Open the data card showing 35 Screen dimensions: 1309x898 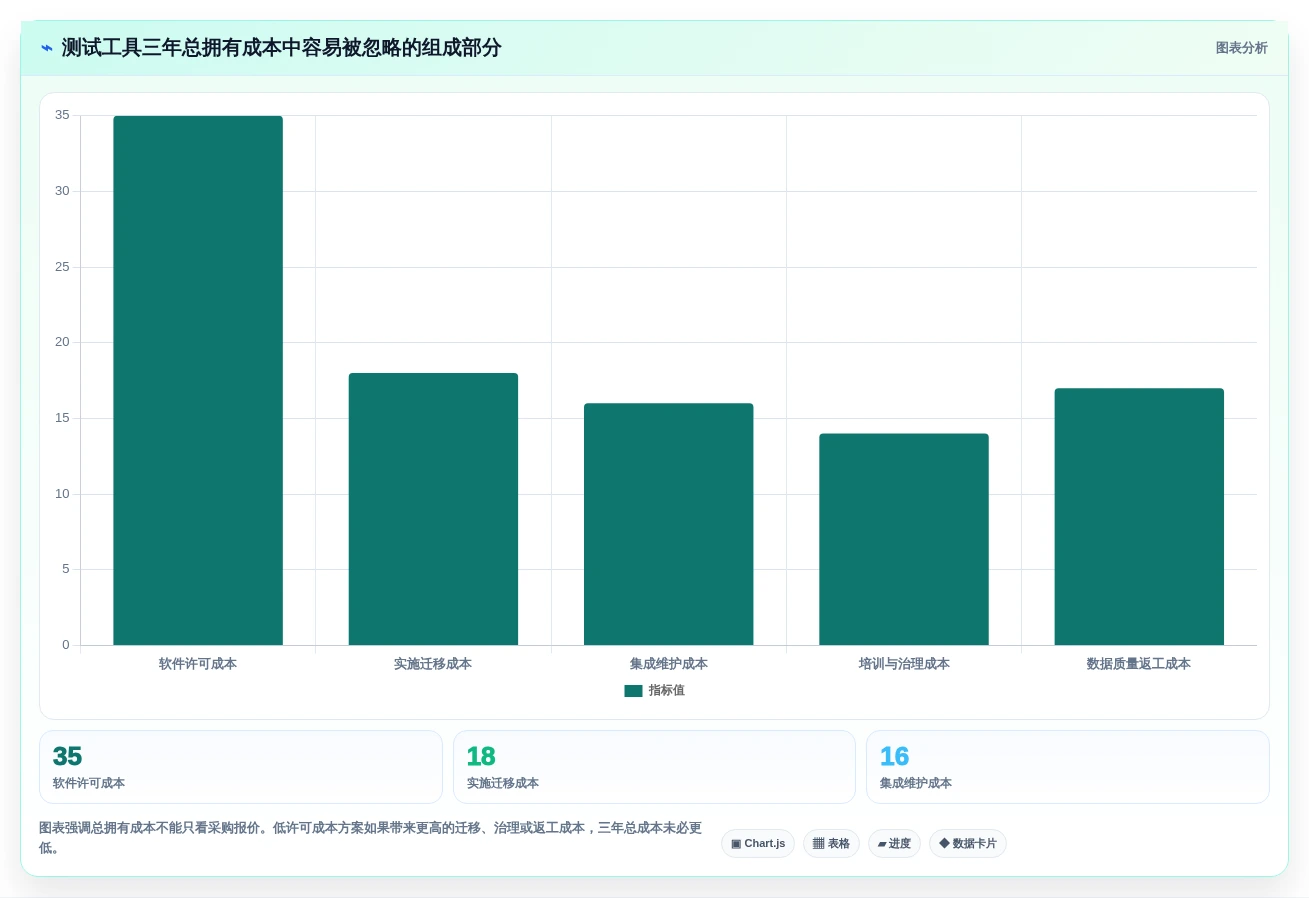pos(241,767)
